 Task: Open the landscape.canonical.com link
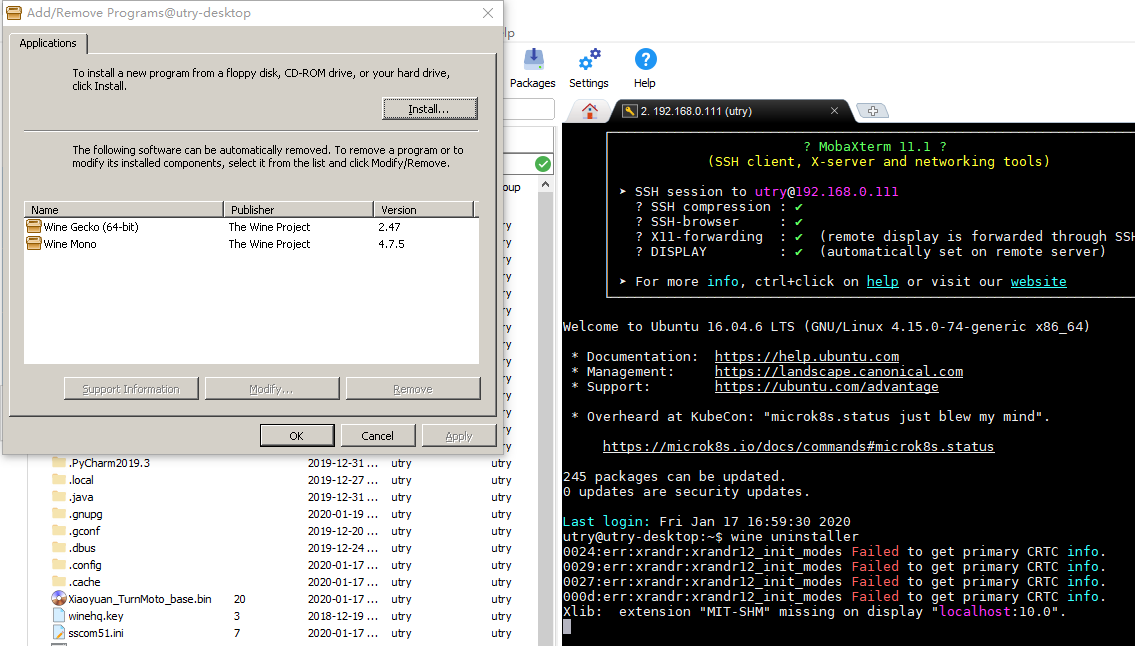pyautogui.click(x=839, y=372)
